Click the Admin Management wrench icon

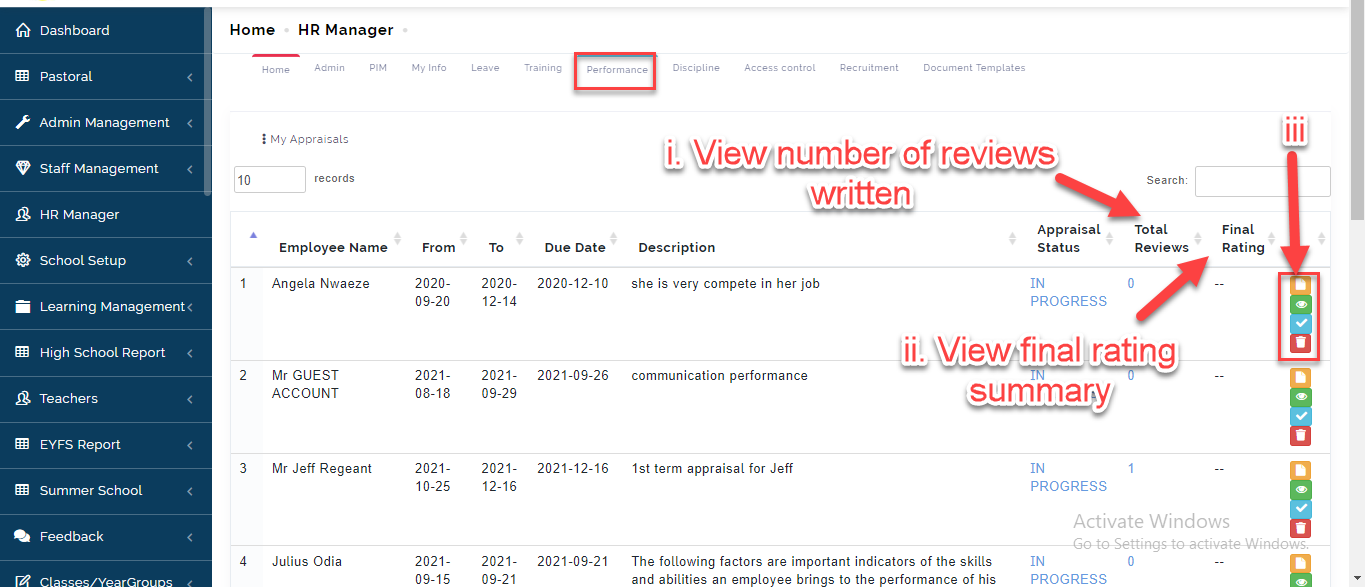[23, 123]
